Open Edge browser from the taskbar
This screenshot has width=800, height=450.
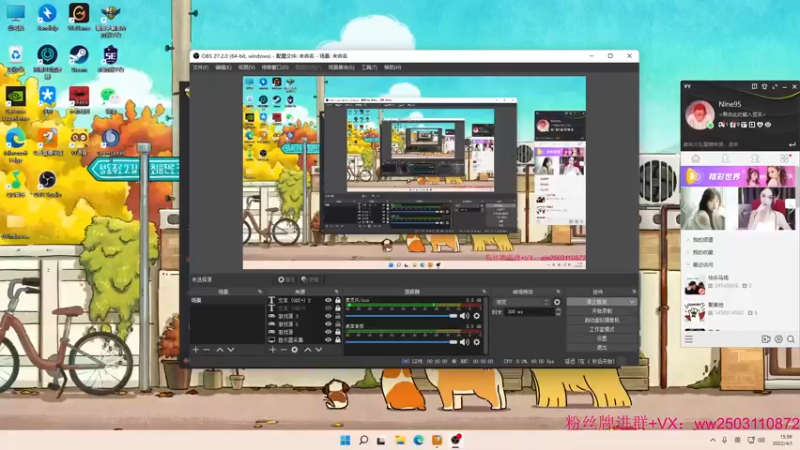[x=418, y=440]
